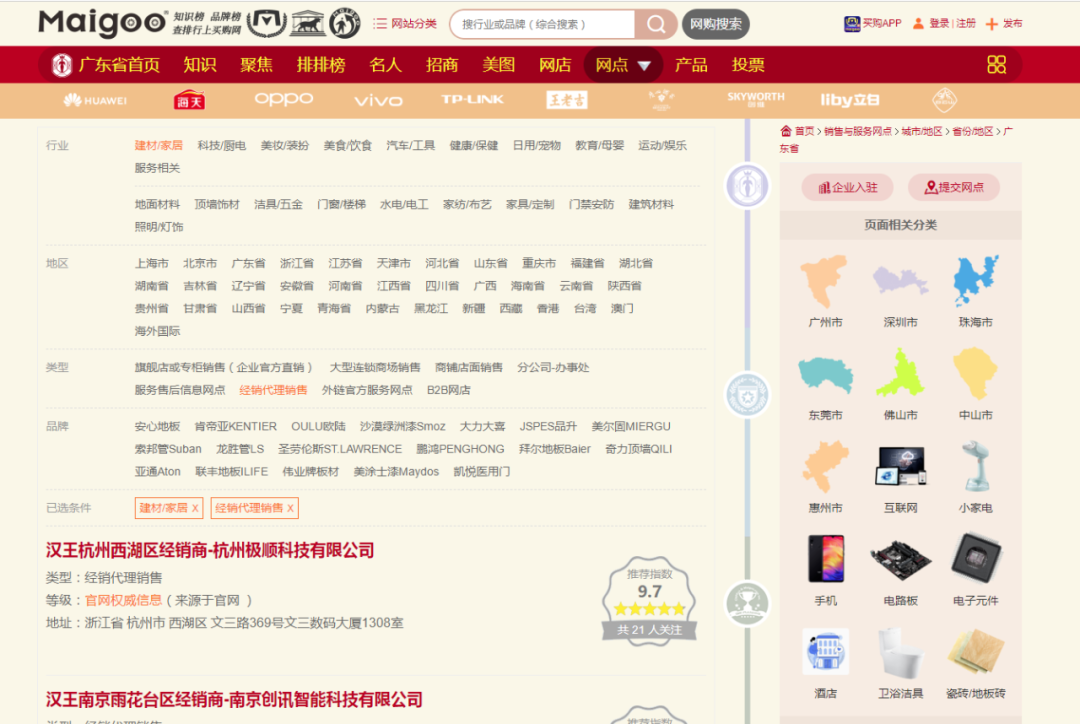The width and height of the screenshot is (1080, 724).
Task: Filter by type B2B网店
Action: 448,391
